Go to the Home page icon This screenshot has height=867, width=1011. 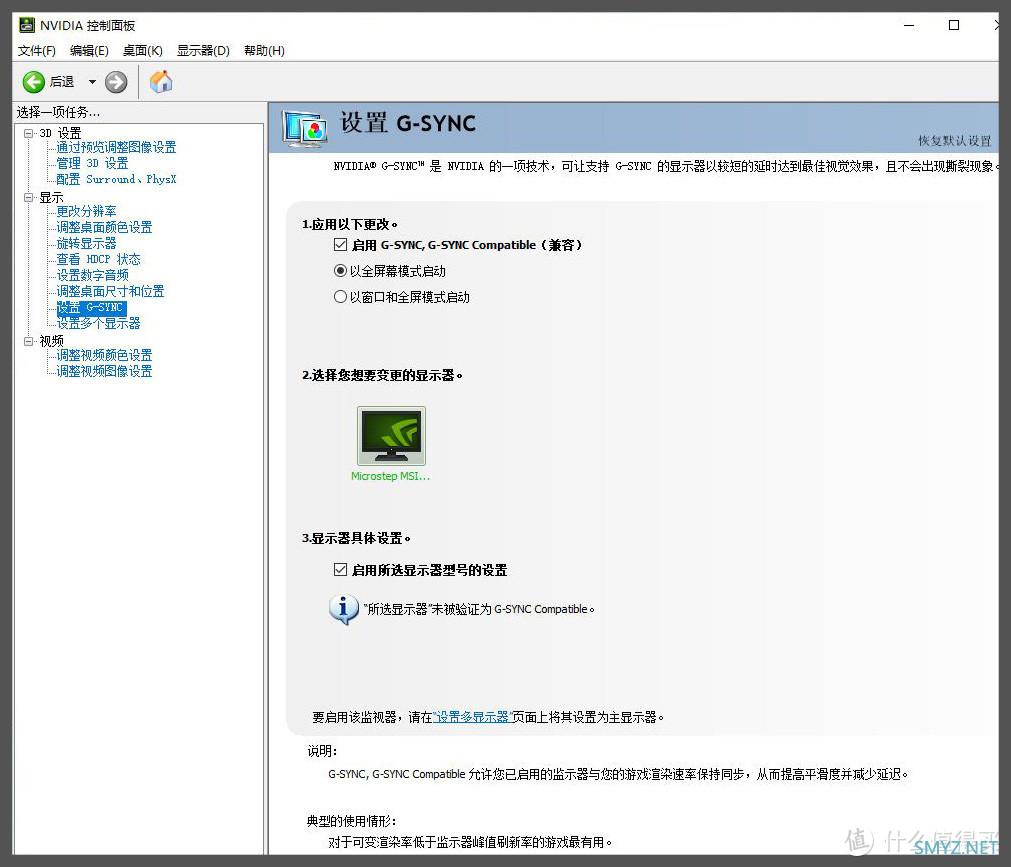(x=161, y=82)
